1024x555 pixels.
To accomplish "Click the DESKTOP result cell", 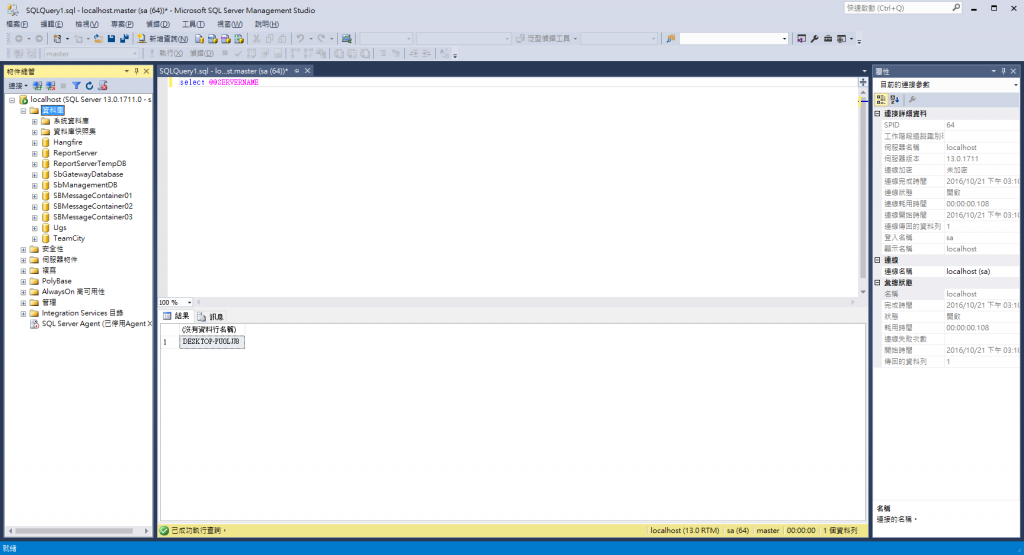I will pyautogui.click(x=211, y=341).
